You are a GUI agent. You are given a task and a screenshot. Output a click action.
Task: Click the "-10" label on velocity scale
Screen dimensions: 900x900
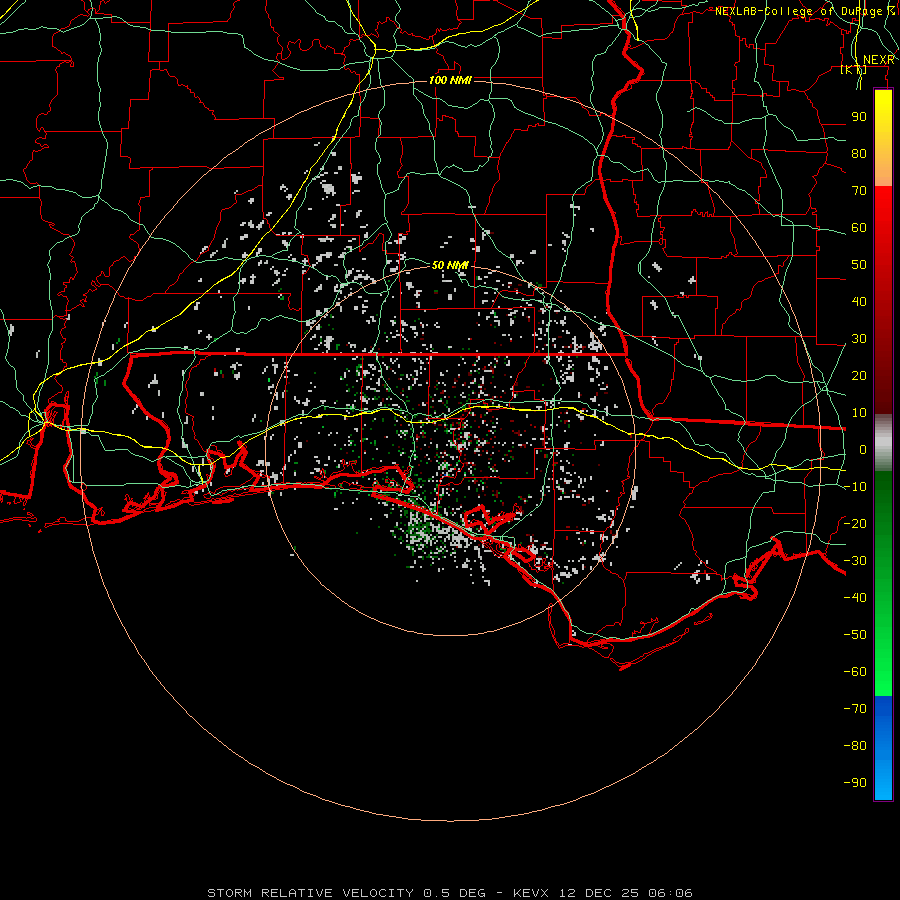855,487
